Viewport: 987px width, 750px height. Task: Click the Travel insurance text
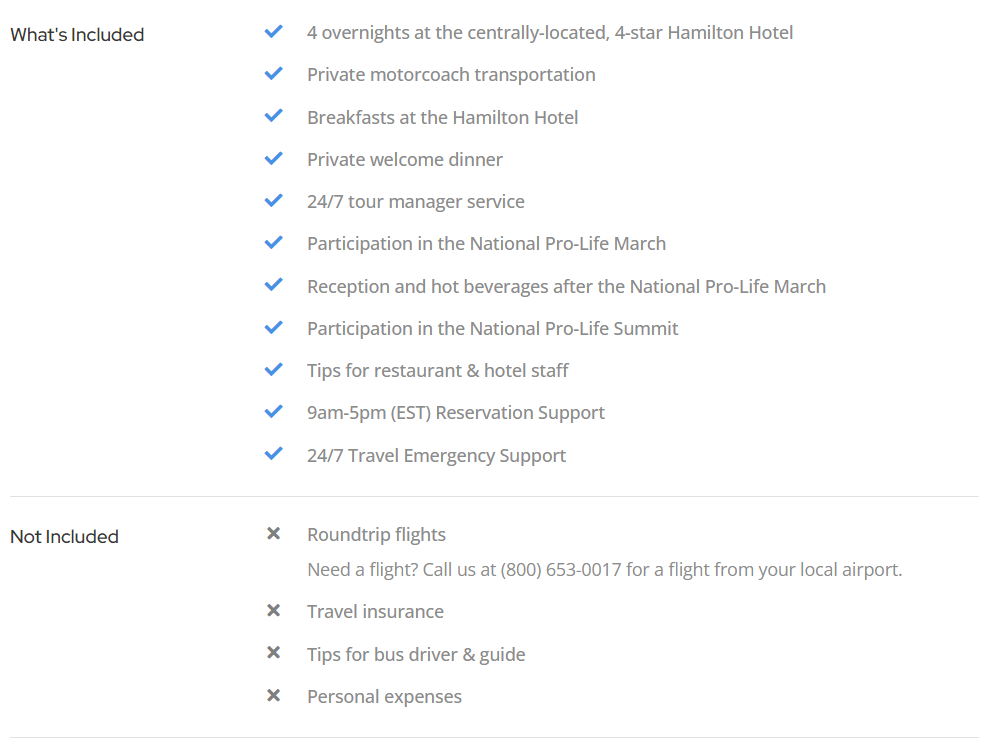(x=375, y=611)
